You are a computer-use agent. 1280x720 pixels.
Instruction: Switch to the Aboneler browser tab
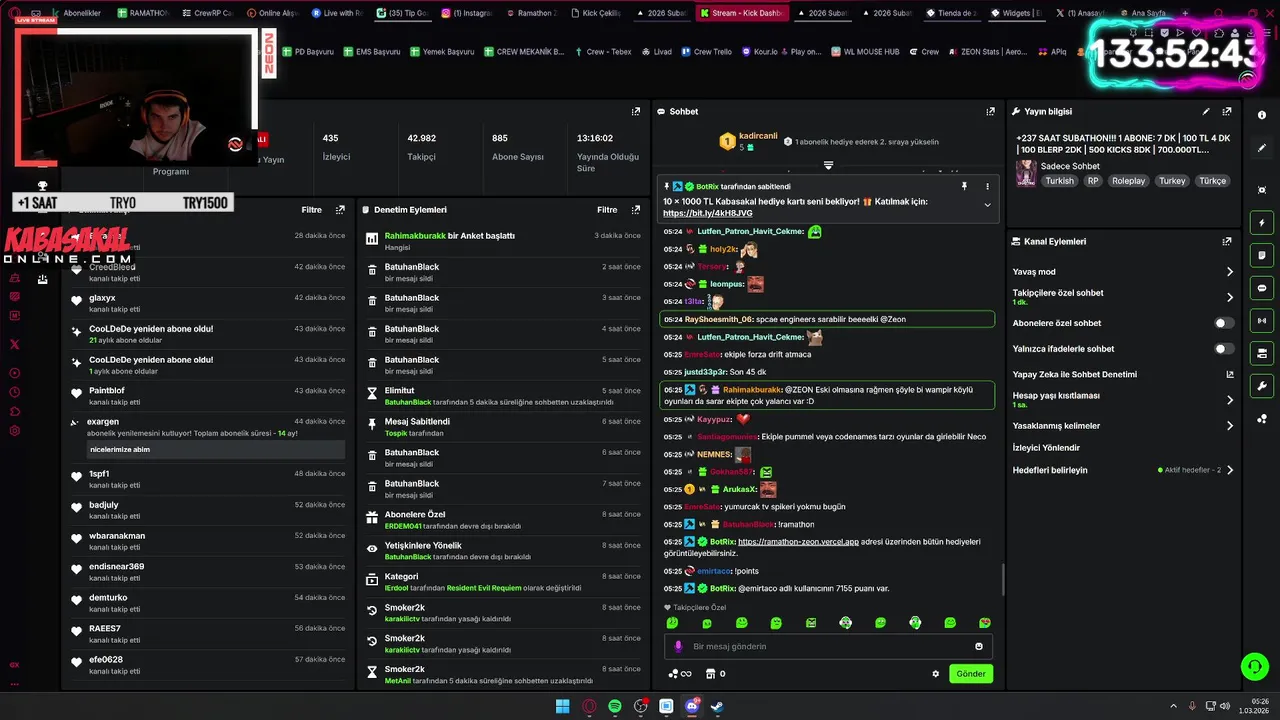(x=76, y=13)
